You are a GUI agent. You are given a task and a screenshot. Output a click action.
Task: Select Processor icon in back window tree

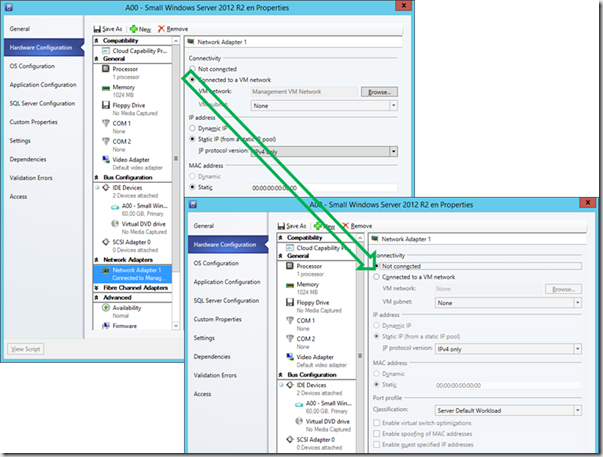click(106, 69)
